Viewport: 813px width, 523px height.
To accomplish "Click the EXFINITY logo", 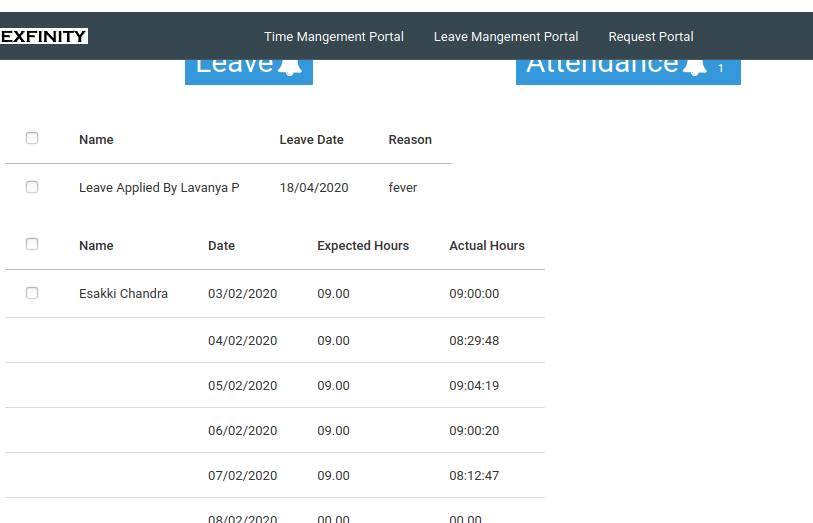I will 44,36.
